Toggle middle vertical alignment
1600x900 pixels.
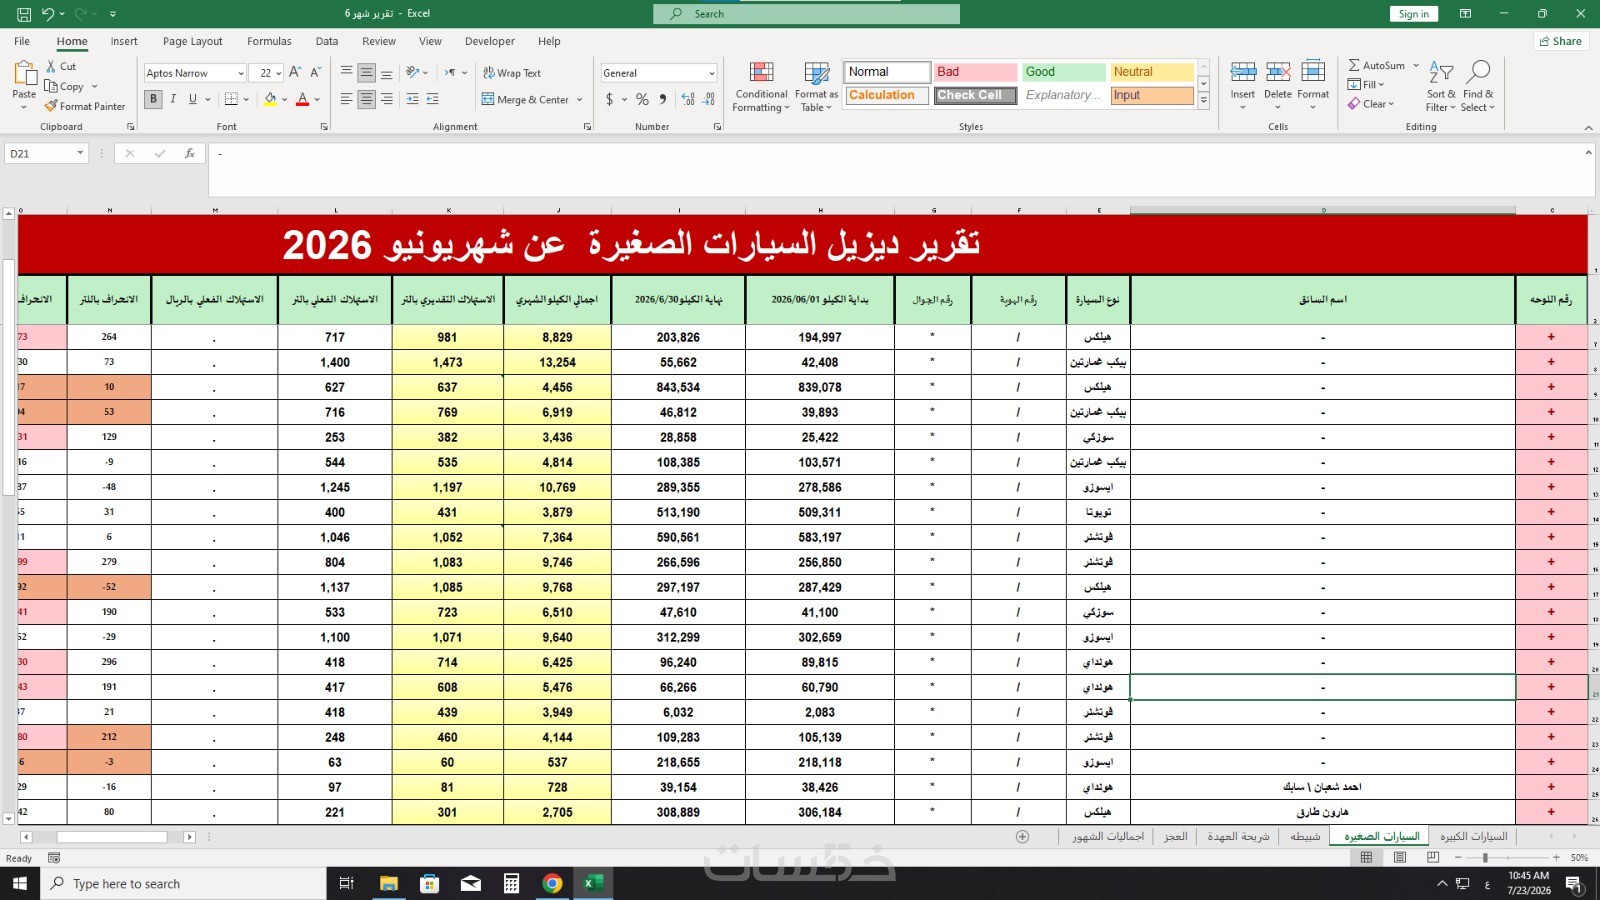pyautogui.click(x=367, y=73)
